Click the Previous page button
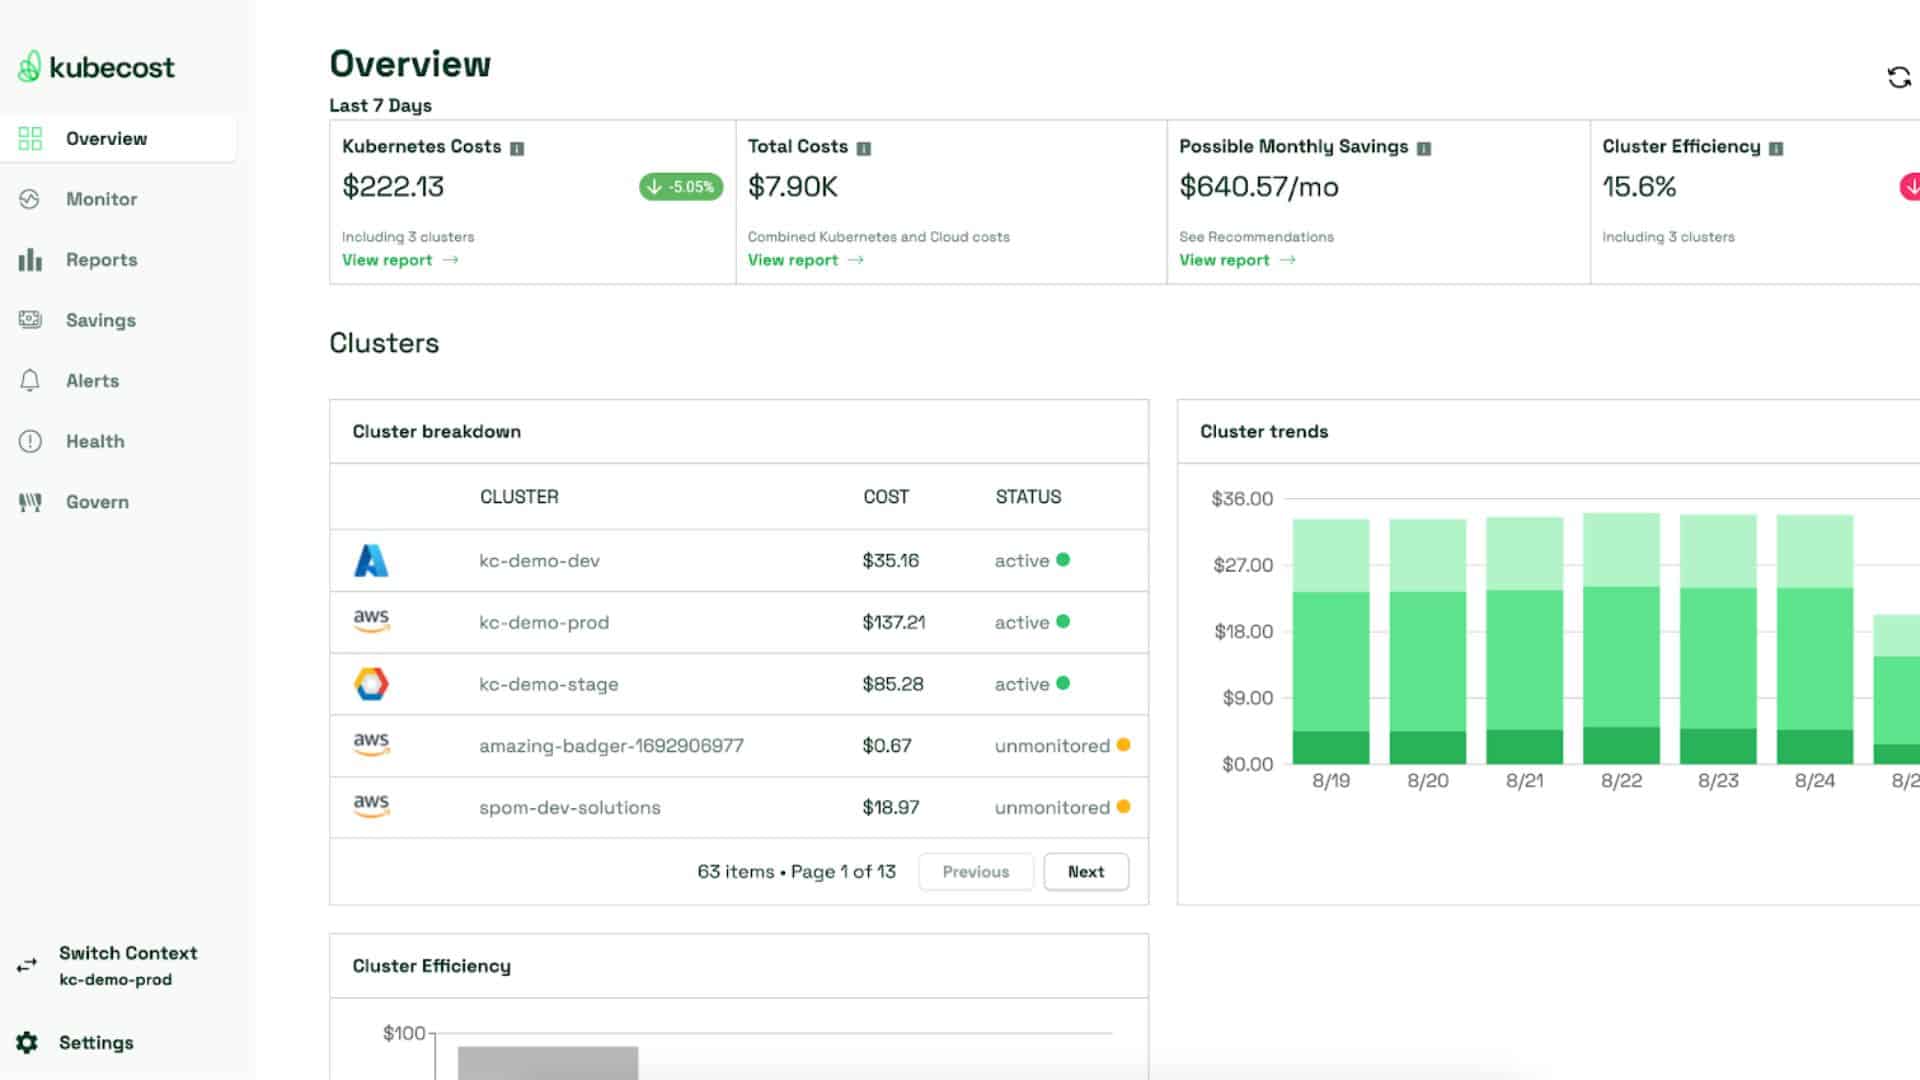The height and width of the screenshot is (1080, 1920). pyautogui.click(x=975, y=872)
